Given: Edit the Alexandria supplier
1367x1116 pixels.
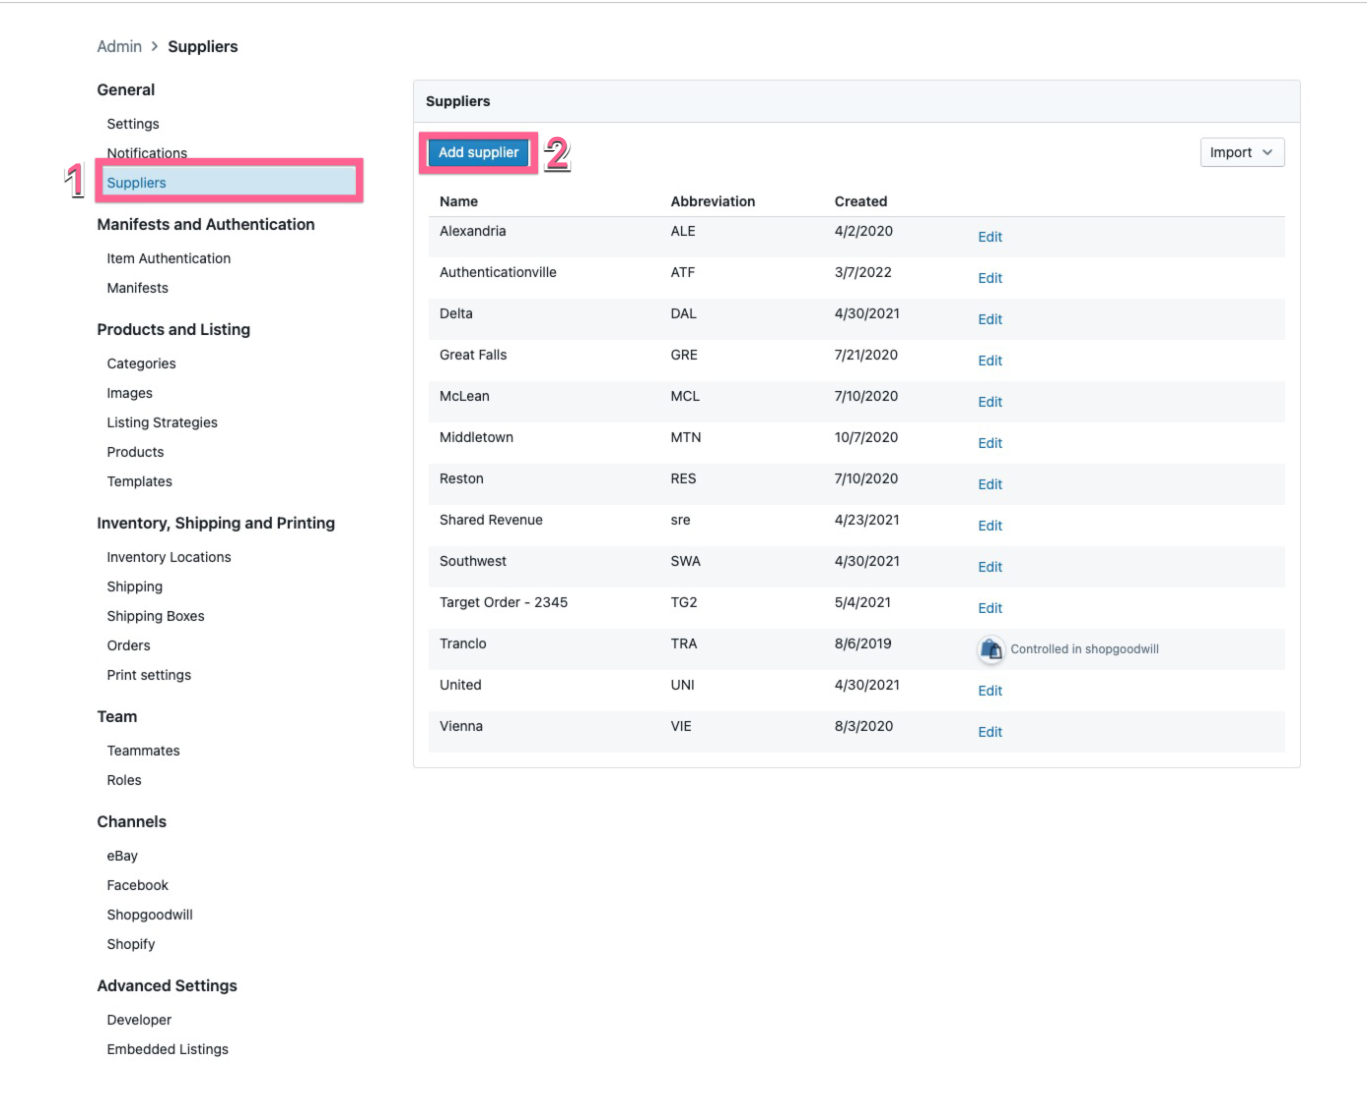Looking at the screenshot, I should click(x=989, y=237).
